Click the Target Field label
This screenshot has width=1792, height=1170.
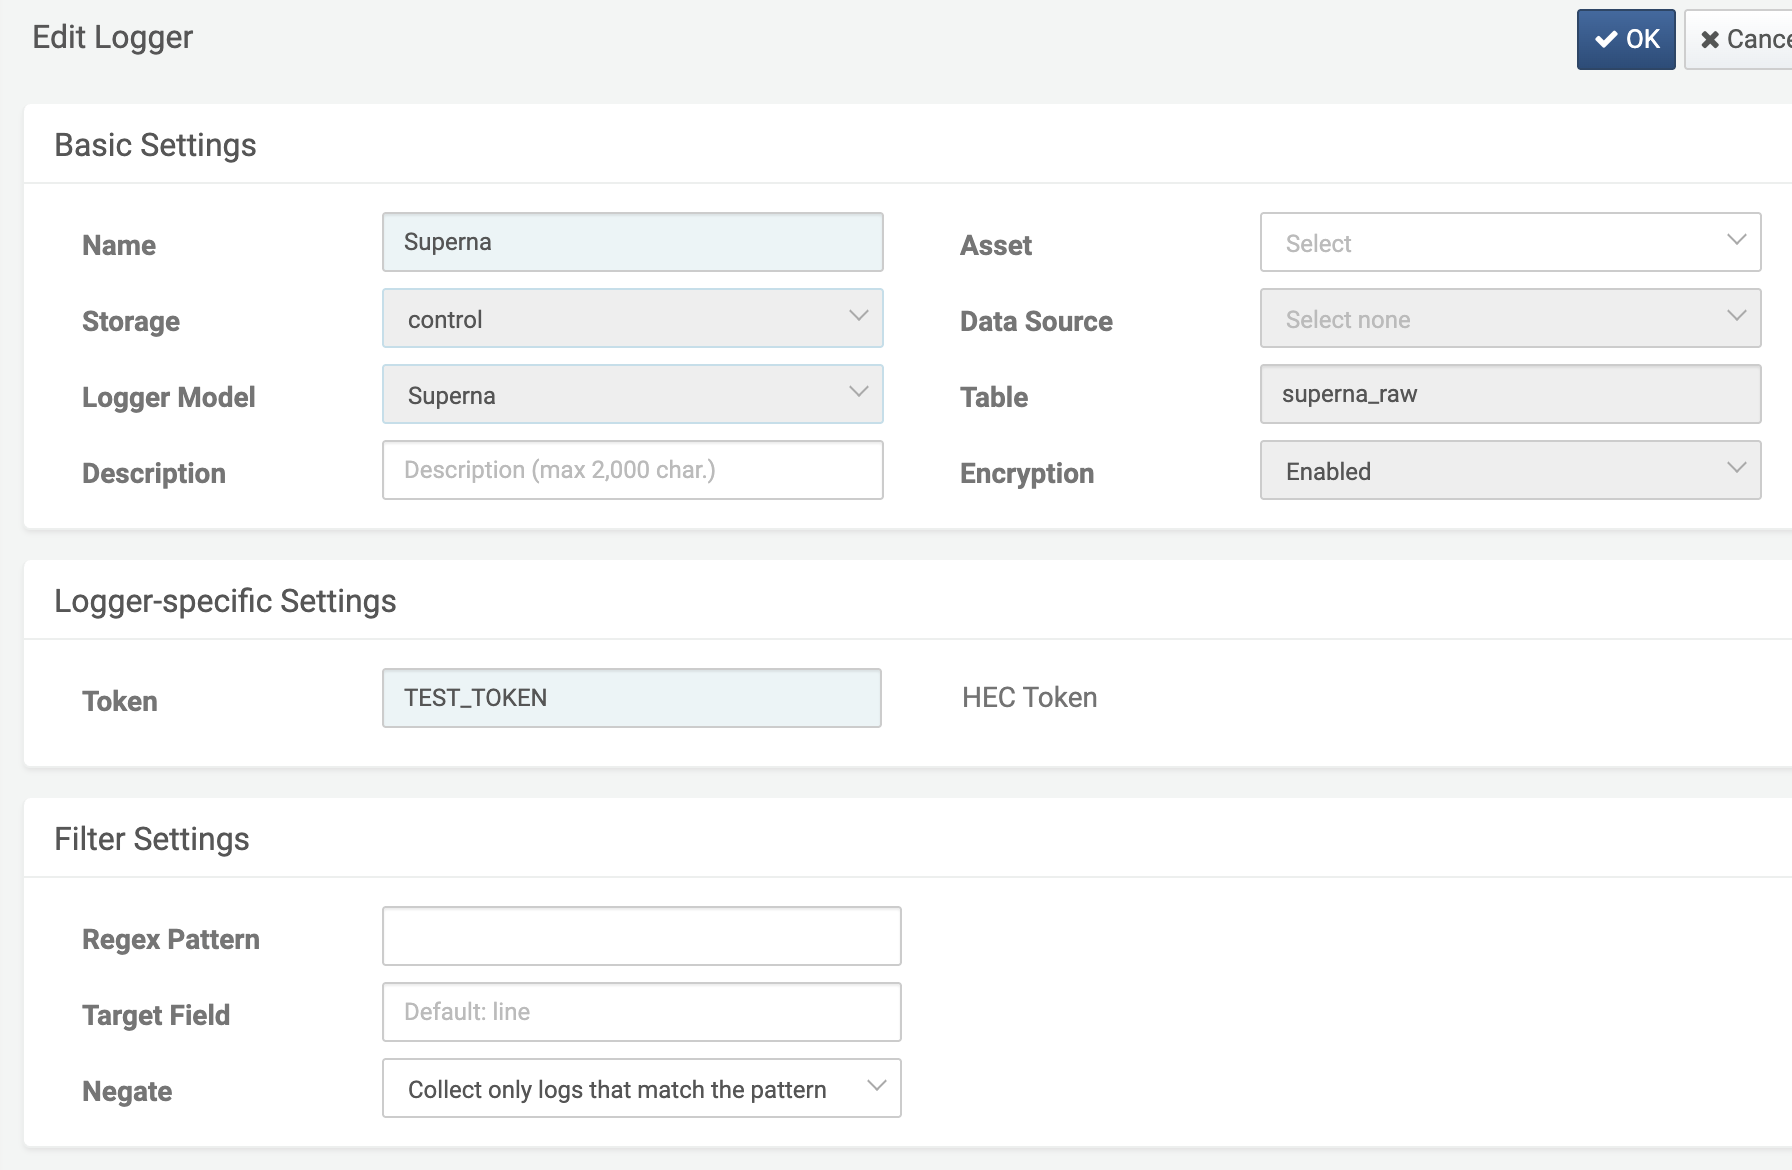tap(156, 1015)
